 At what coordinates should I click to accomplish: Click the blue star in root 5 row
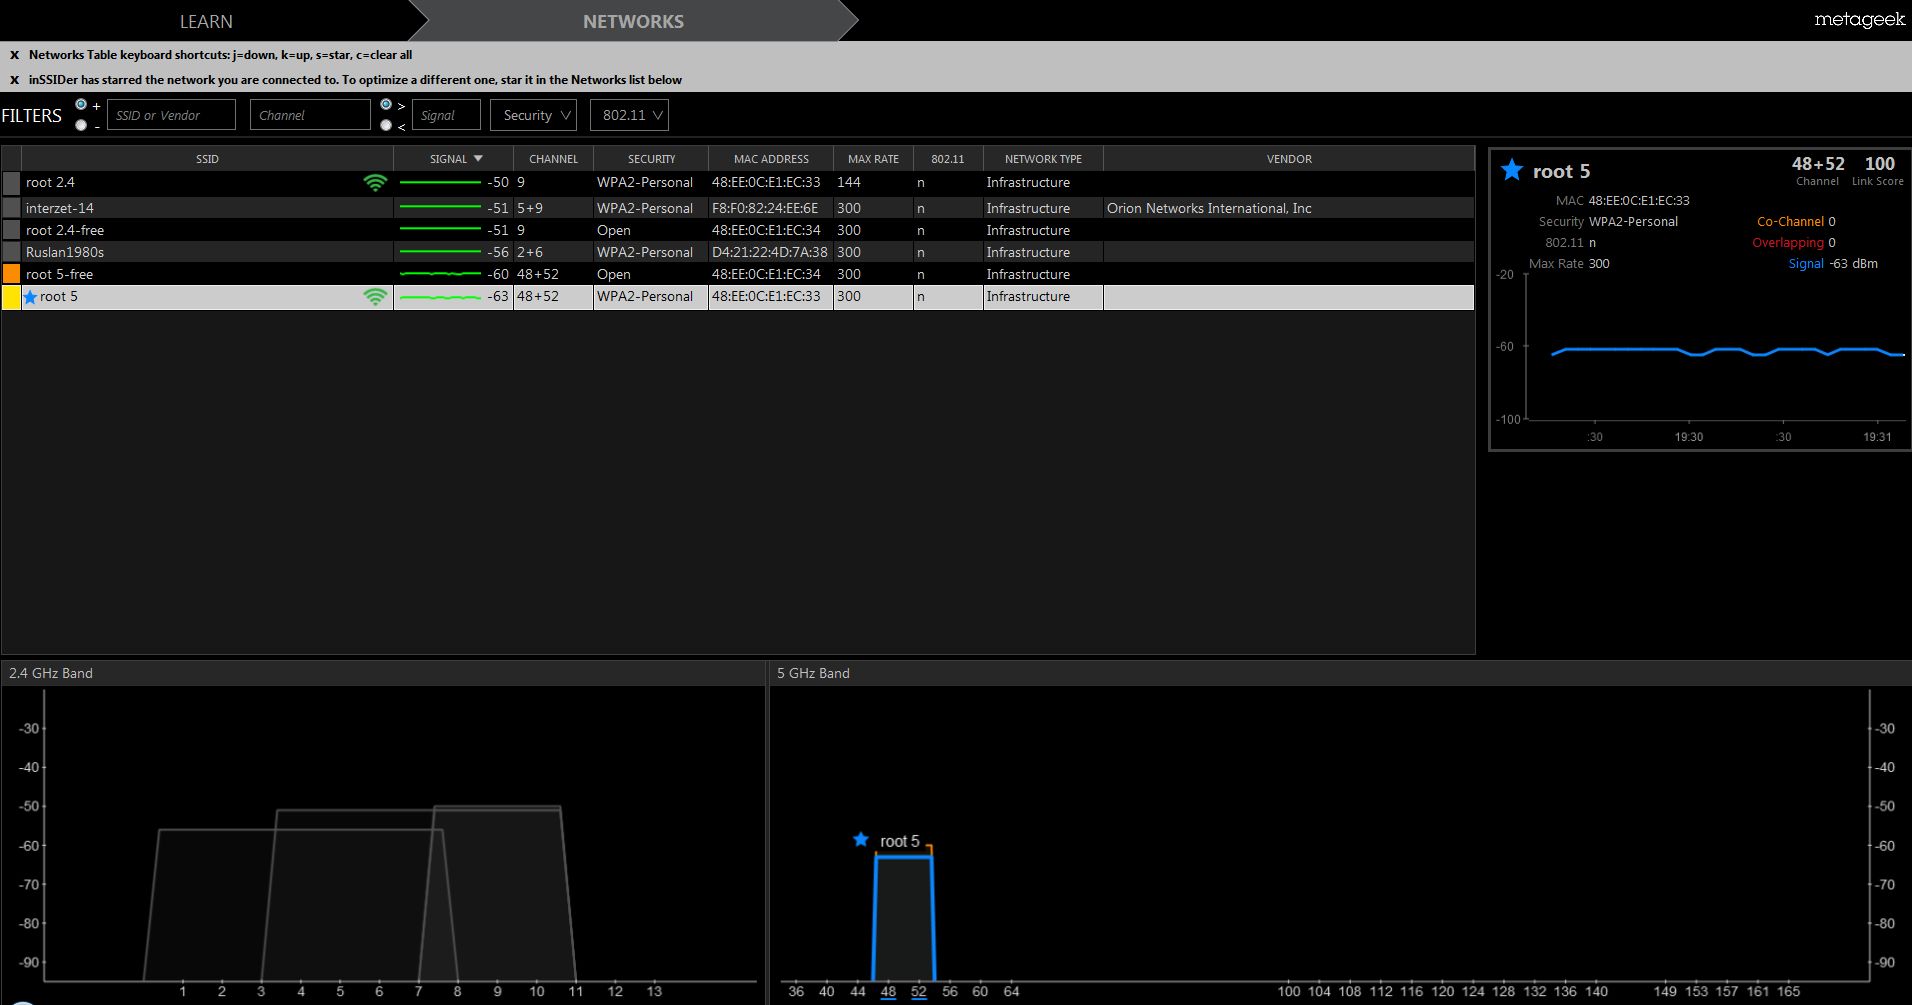click(x=30, y=297)
